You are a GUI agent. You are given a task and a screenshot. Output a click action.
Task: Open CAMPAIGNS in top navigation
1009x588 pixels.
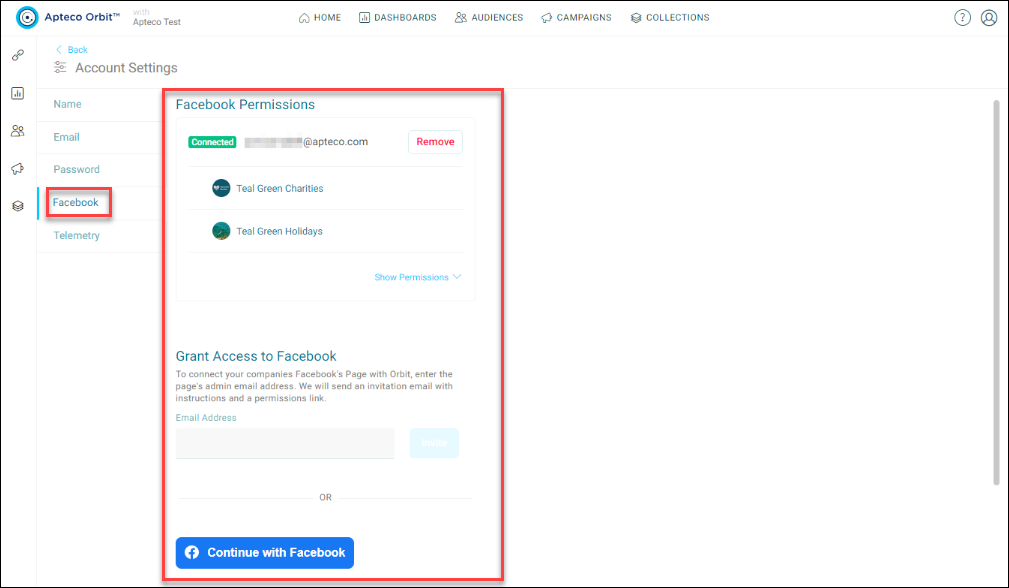[x=577, y=18]
